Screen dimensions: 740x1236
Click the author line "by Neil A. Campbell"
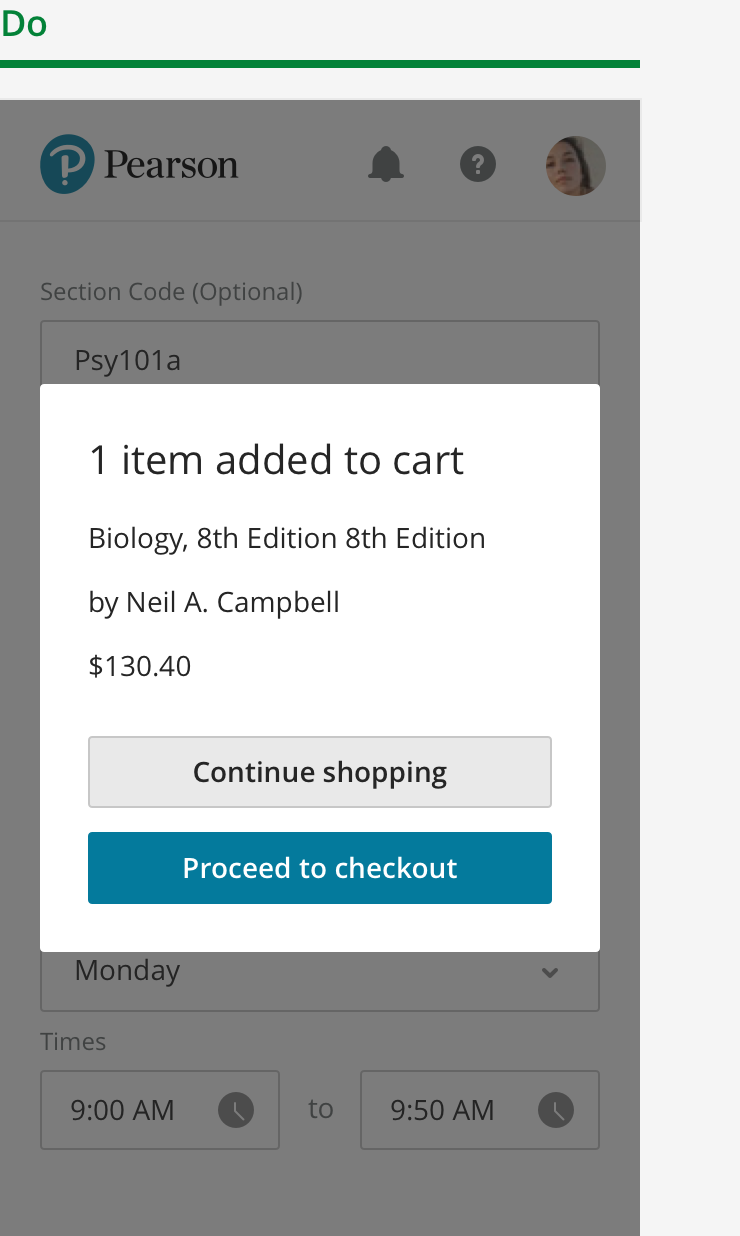pos(214,602)
